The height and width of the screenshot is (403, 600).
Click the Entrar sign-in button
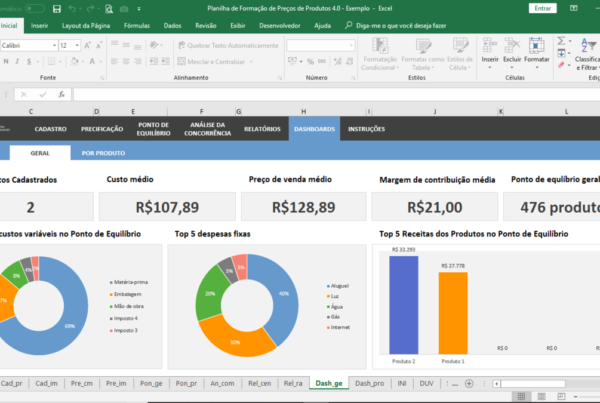pos(543,8)
